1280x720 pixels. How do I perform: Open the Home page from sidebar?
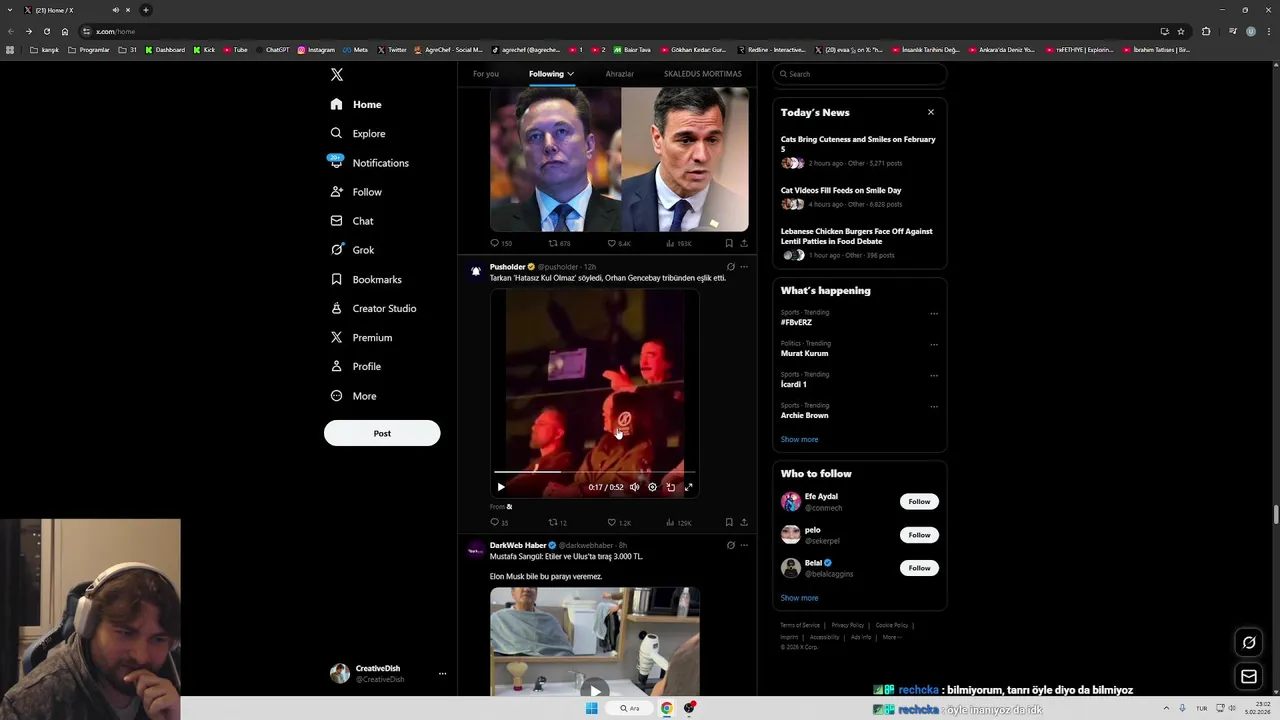[356, 104]
